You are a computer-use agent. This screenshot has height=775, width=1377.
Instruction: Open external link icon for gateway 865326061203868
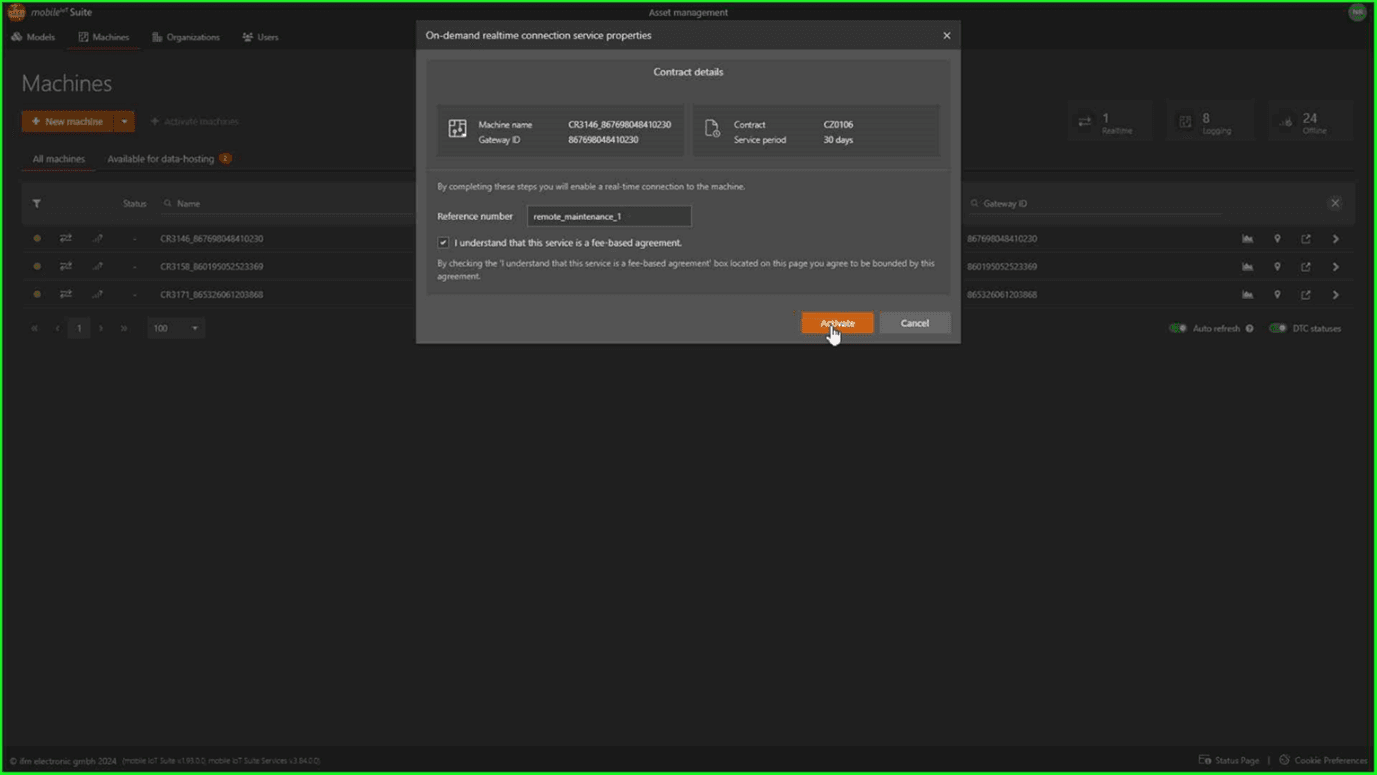click(1306, 295)
